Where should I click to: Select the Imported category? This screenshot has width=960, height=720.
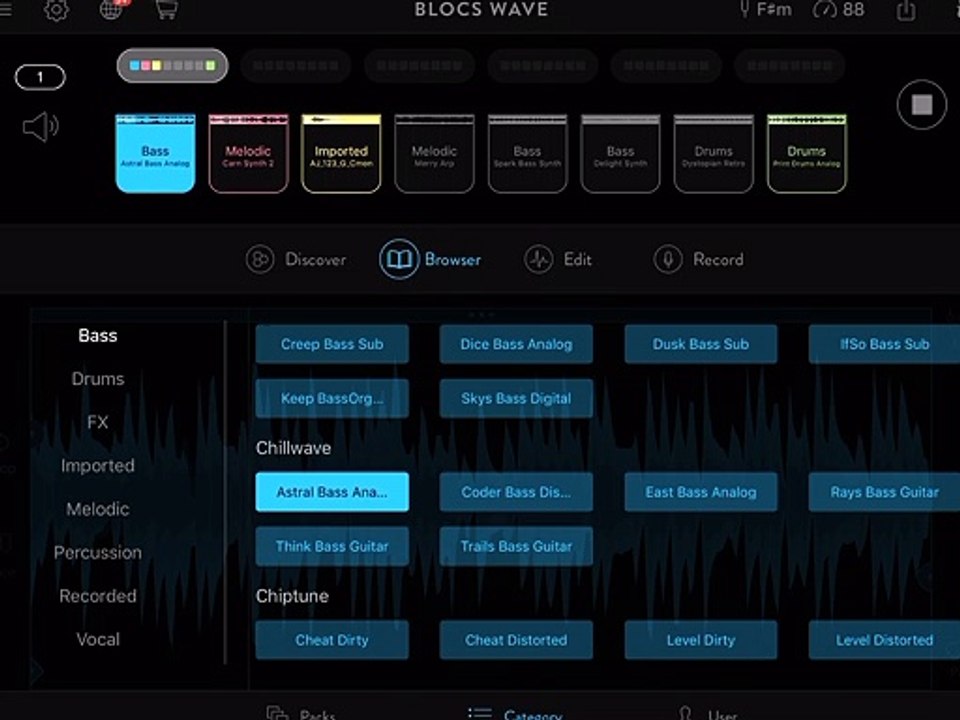[x=98, y=466]
